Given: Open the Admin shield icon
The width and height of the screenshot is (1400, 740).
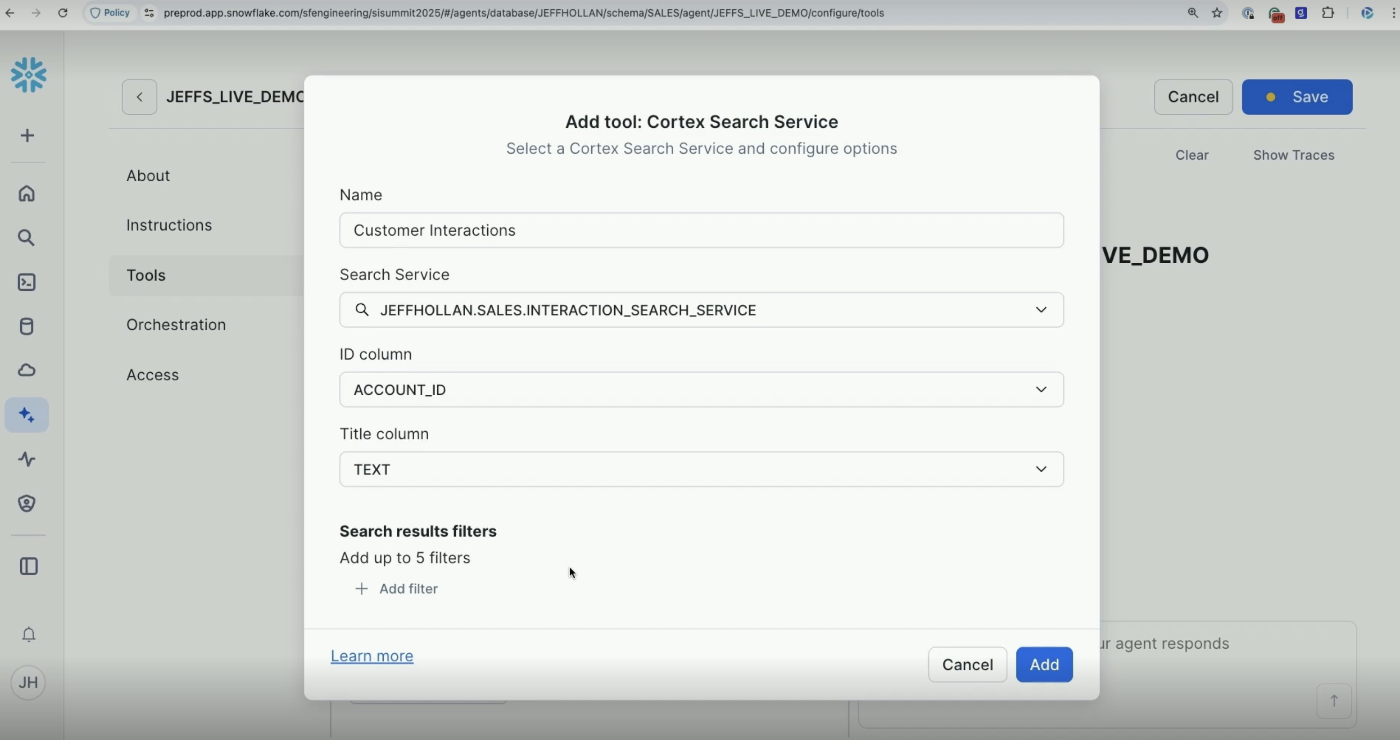Looking at the screenshot, I should coord(27,503).
